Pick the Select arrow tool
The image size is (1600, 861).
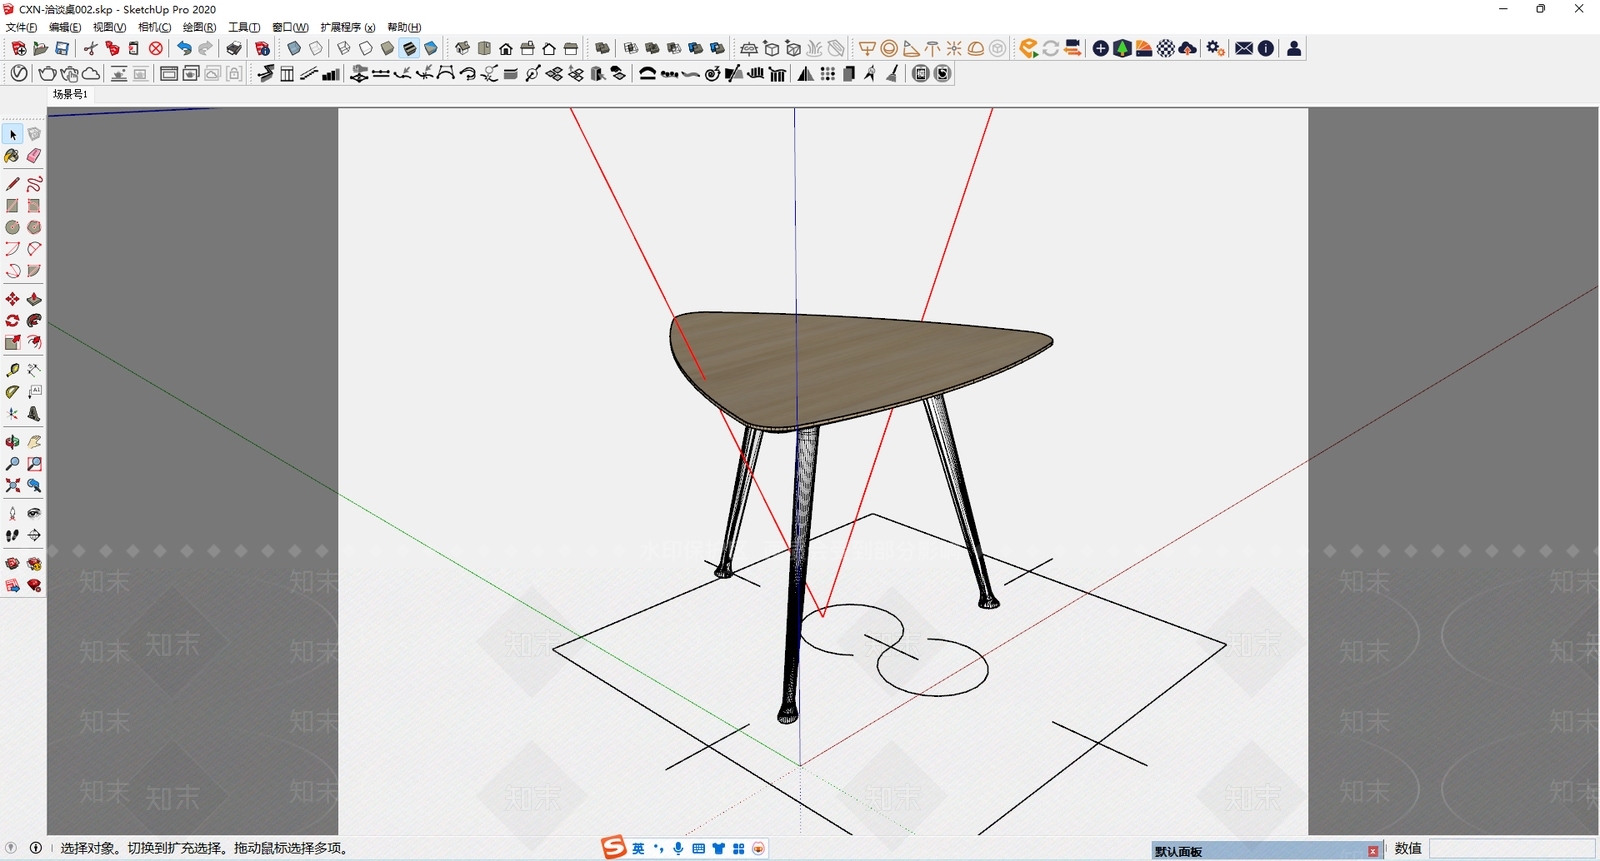click(x=13, y=134)
